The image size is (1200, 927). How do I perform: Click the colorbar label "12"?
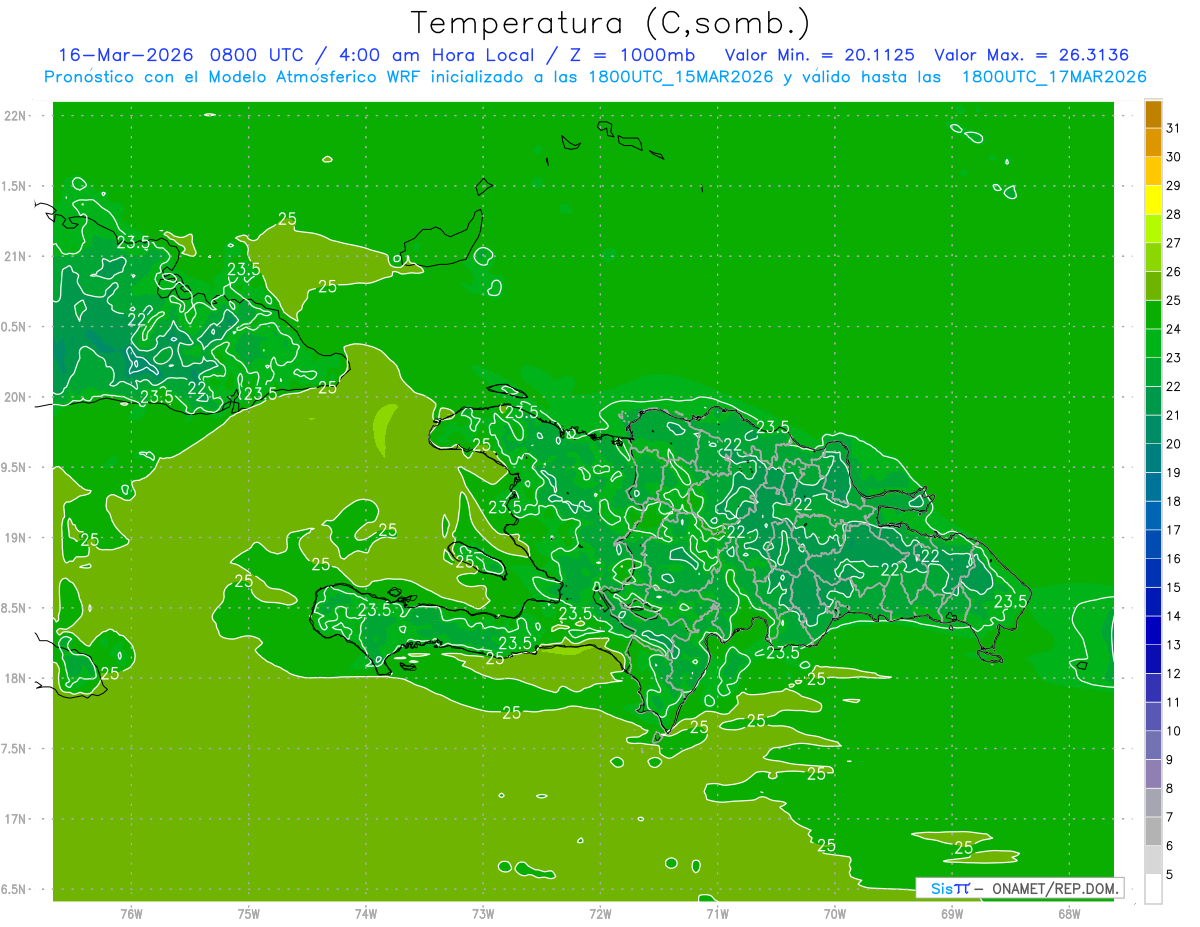point(1173,674)
